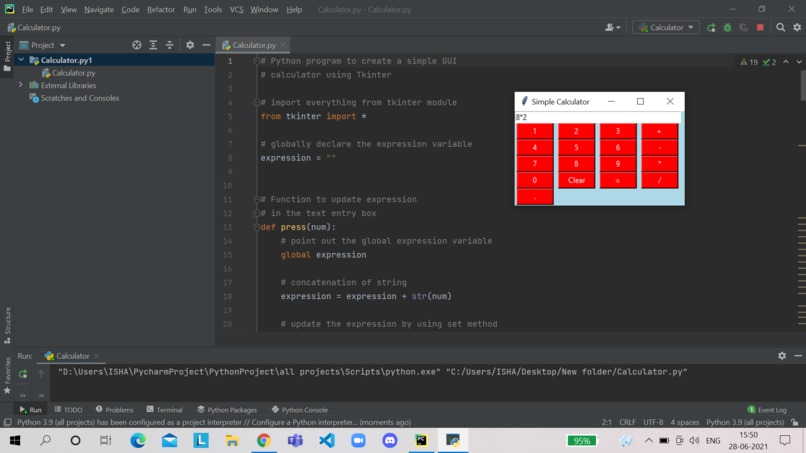Hide the Project panel with minus icon
The height and width of the screenshot is (453, 806).
206,45
